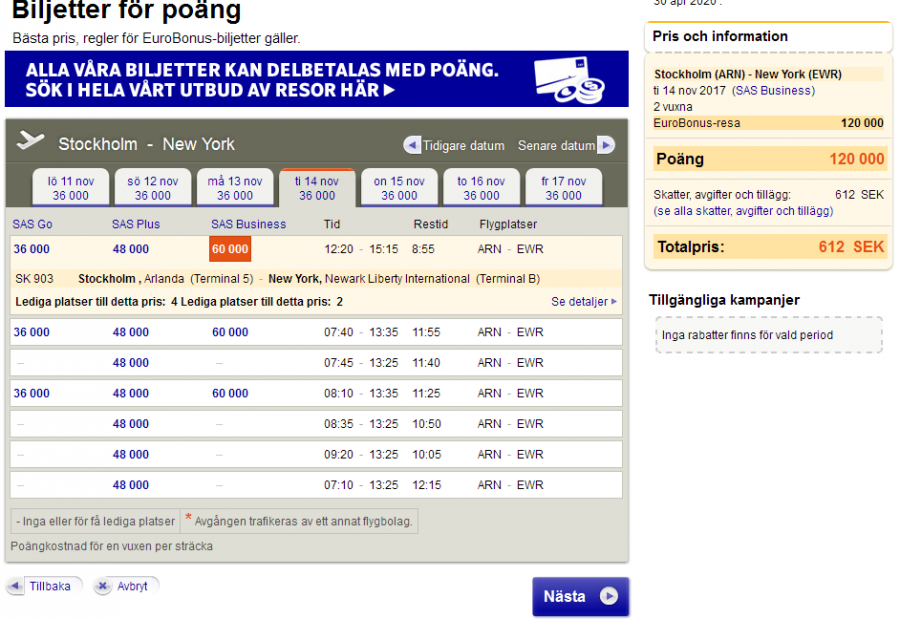Switch to the on 15 nov tab

(399, 188)
